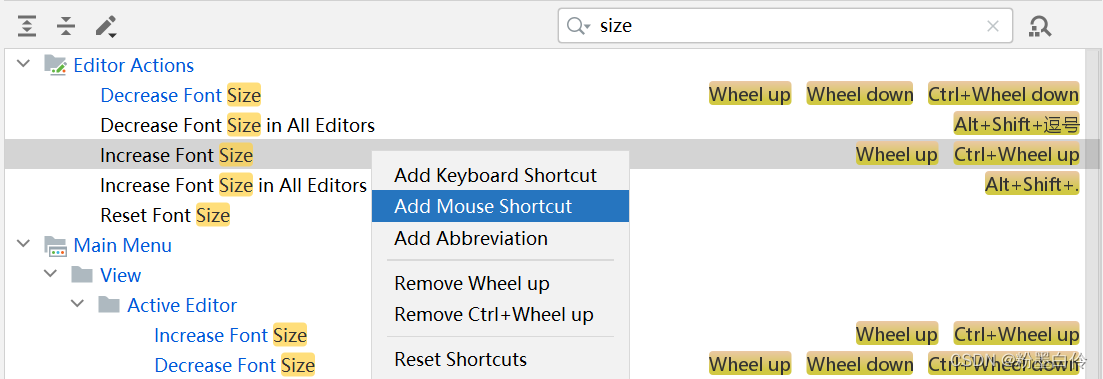The image size is (1103, 379).
Task: Click the vertical scrollbar on right edge
Action: click(x=1093, y=155)
